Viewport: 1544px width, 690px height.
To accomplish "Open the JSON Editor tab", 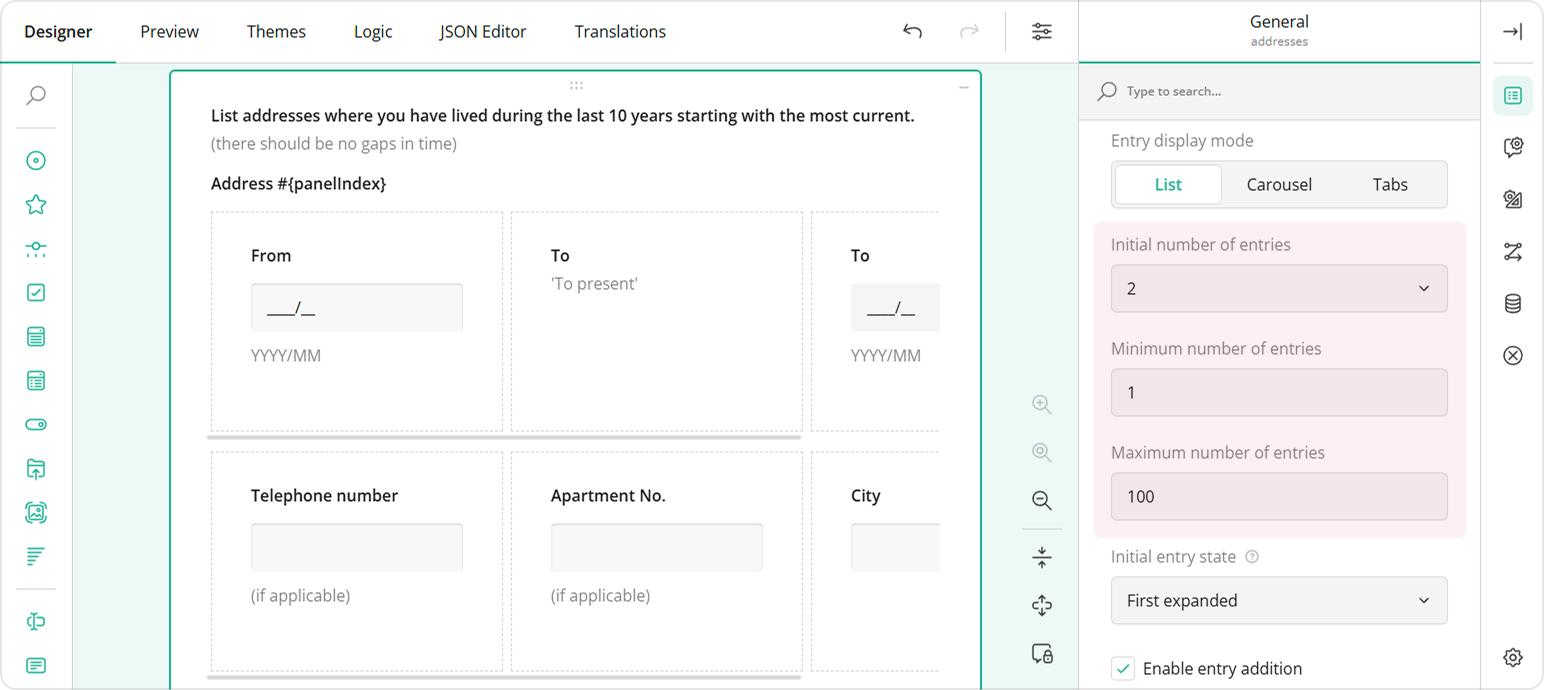I will point(482,31).
